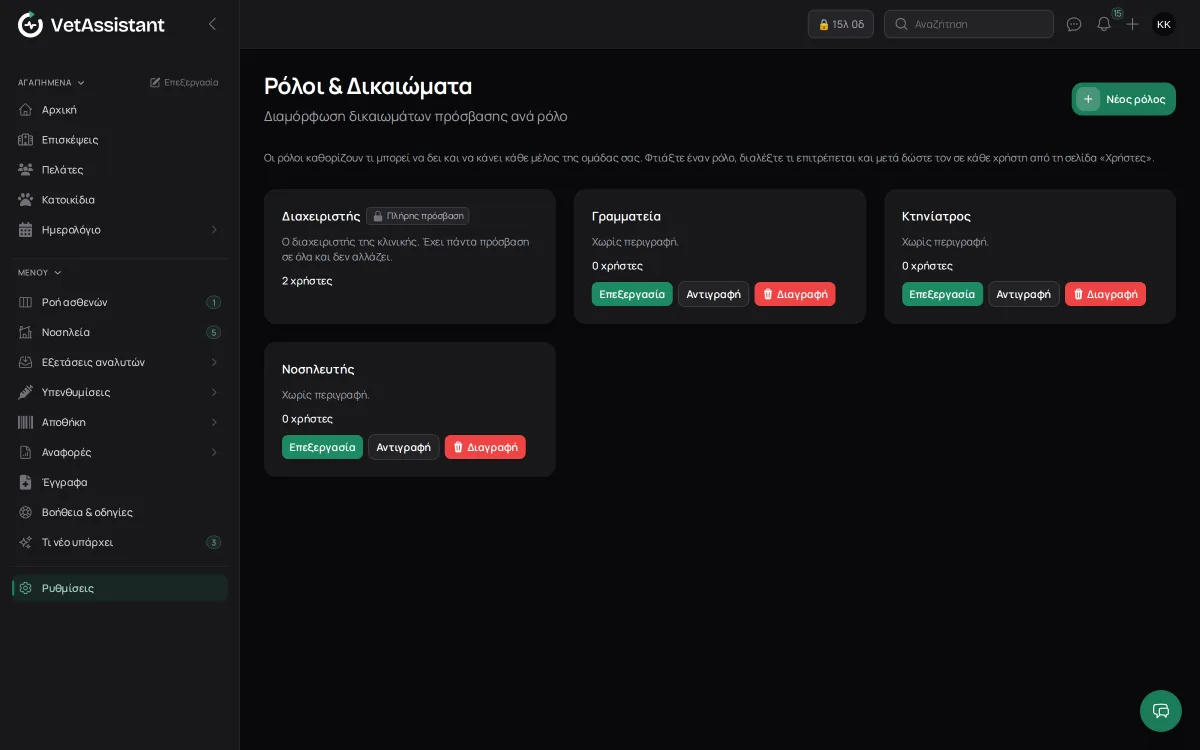1200x750 pixels.
Task: Open the chat messages icon in header
Action: 1074,24
